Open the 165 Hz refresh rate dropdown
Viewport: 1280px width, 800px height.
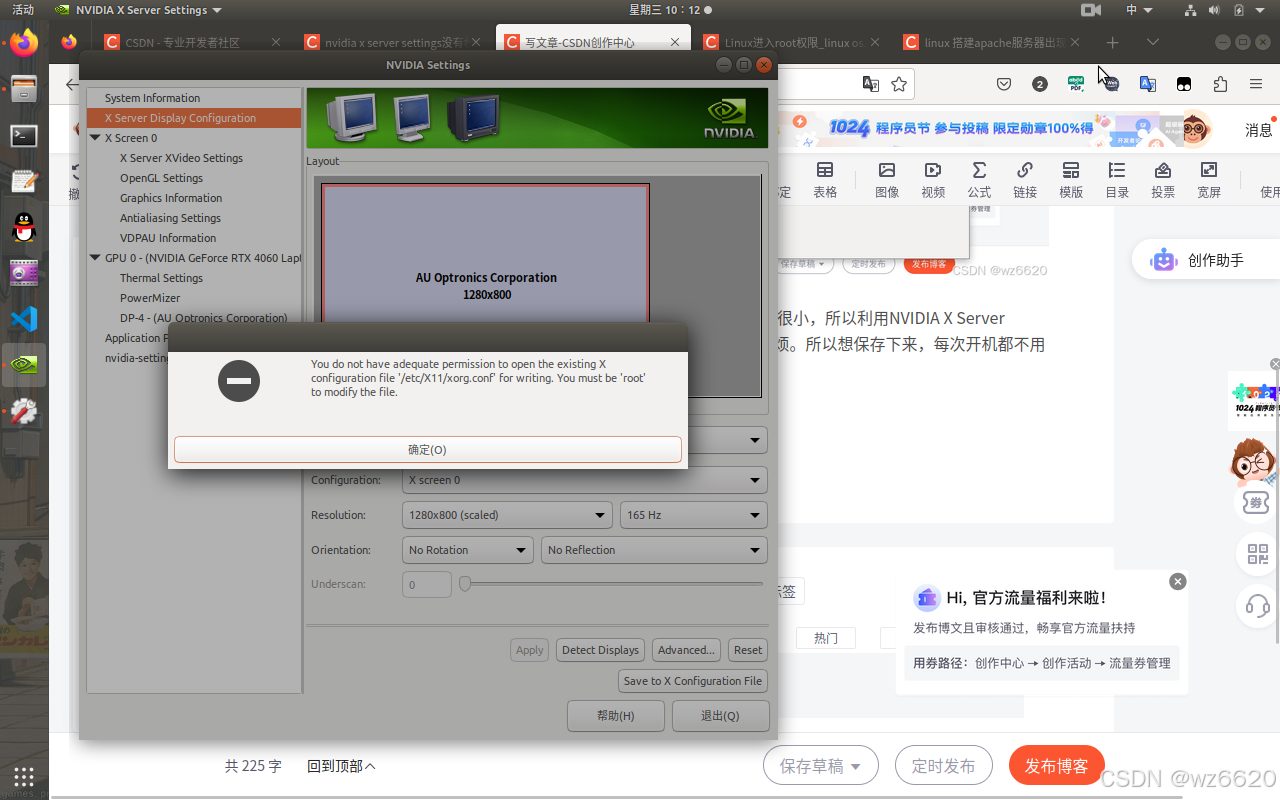click(693, 515)
